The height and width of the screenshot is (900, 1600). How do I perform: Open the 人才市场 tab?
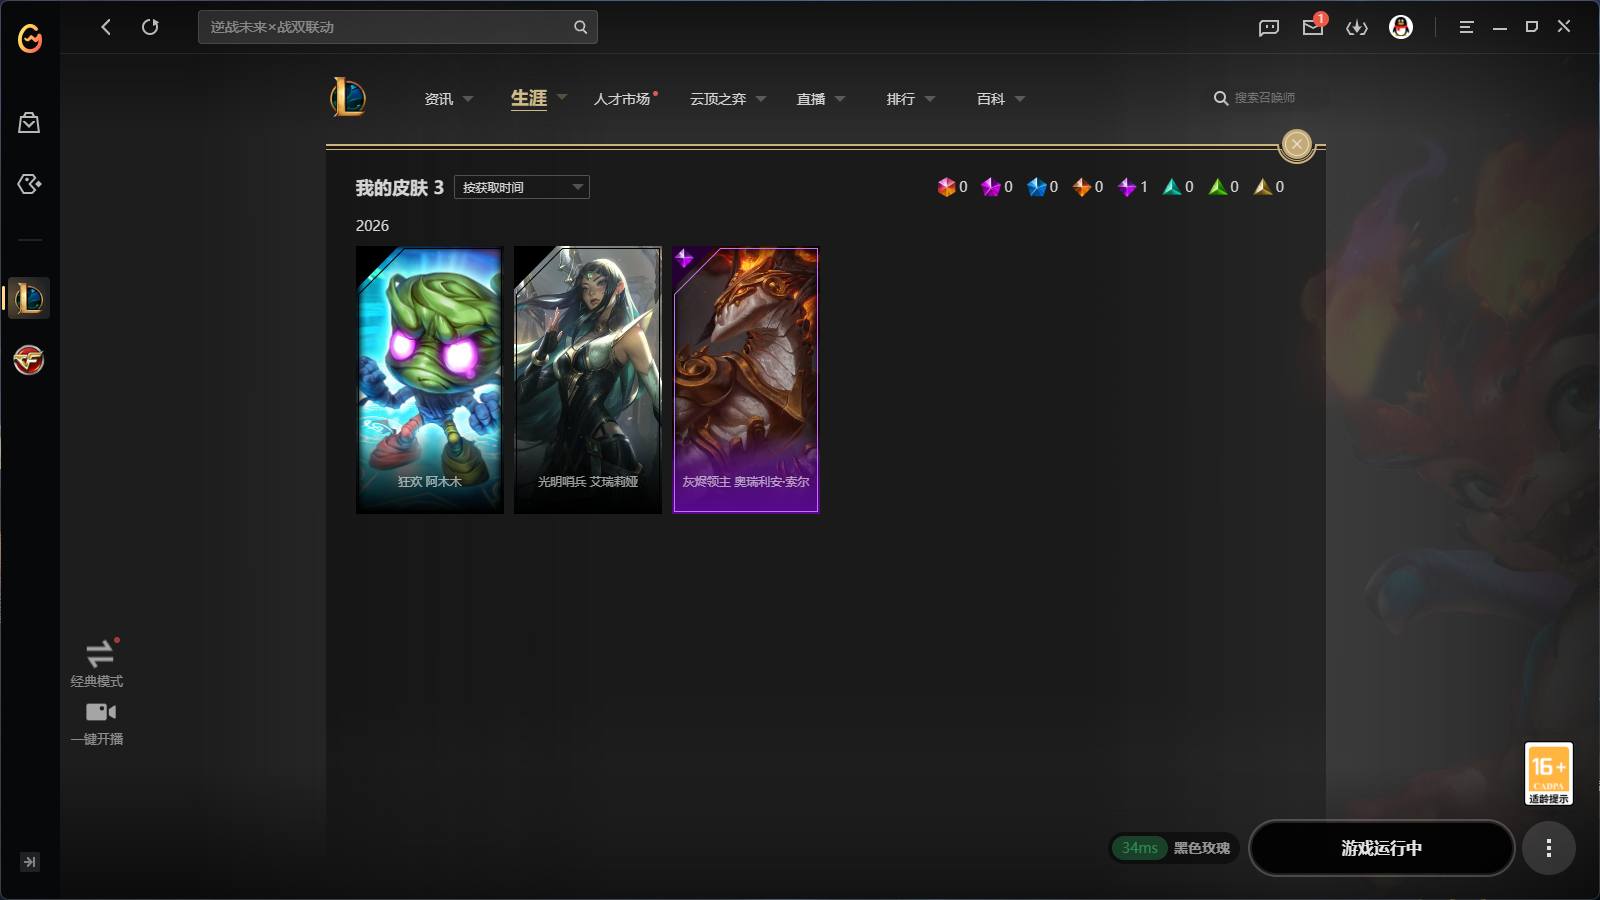point(622,99)
